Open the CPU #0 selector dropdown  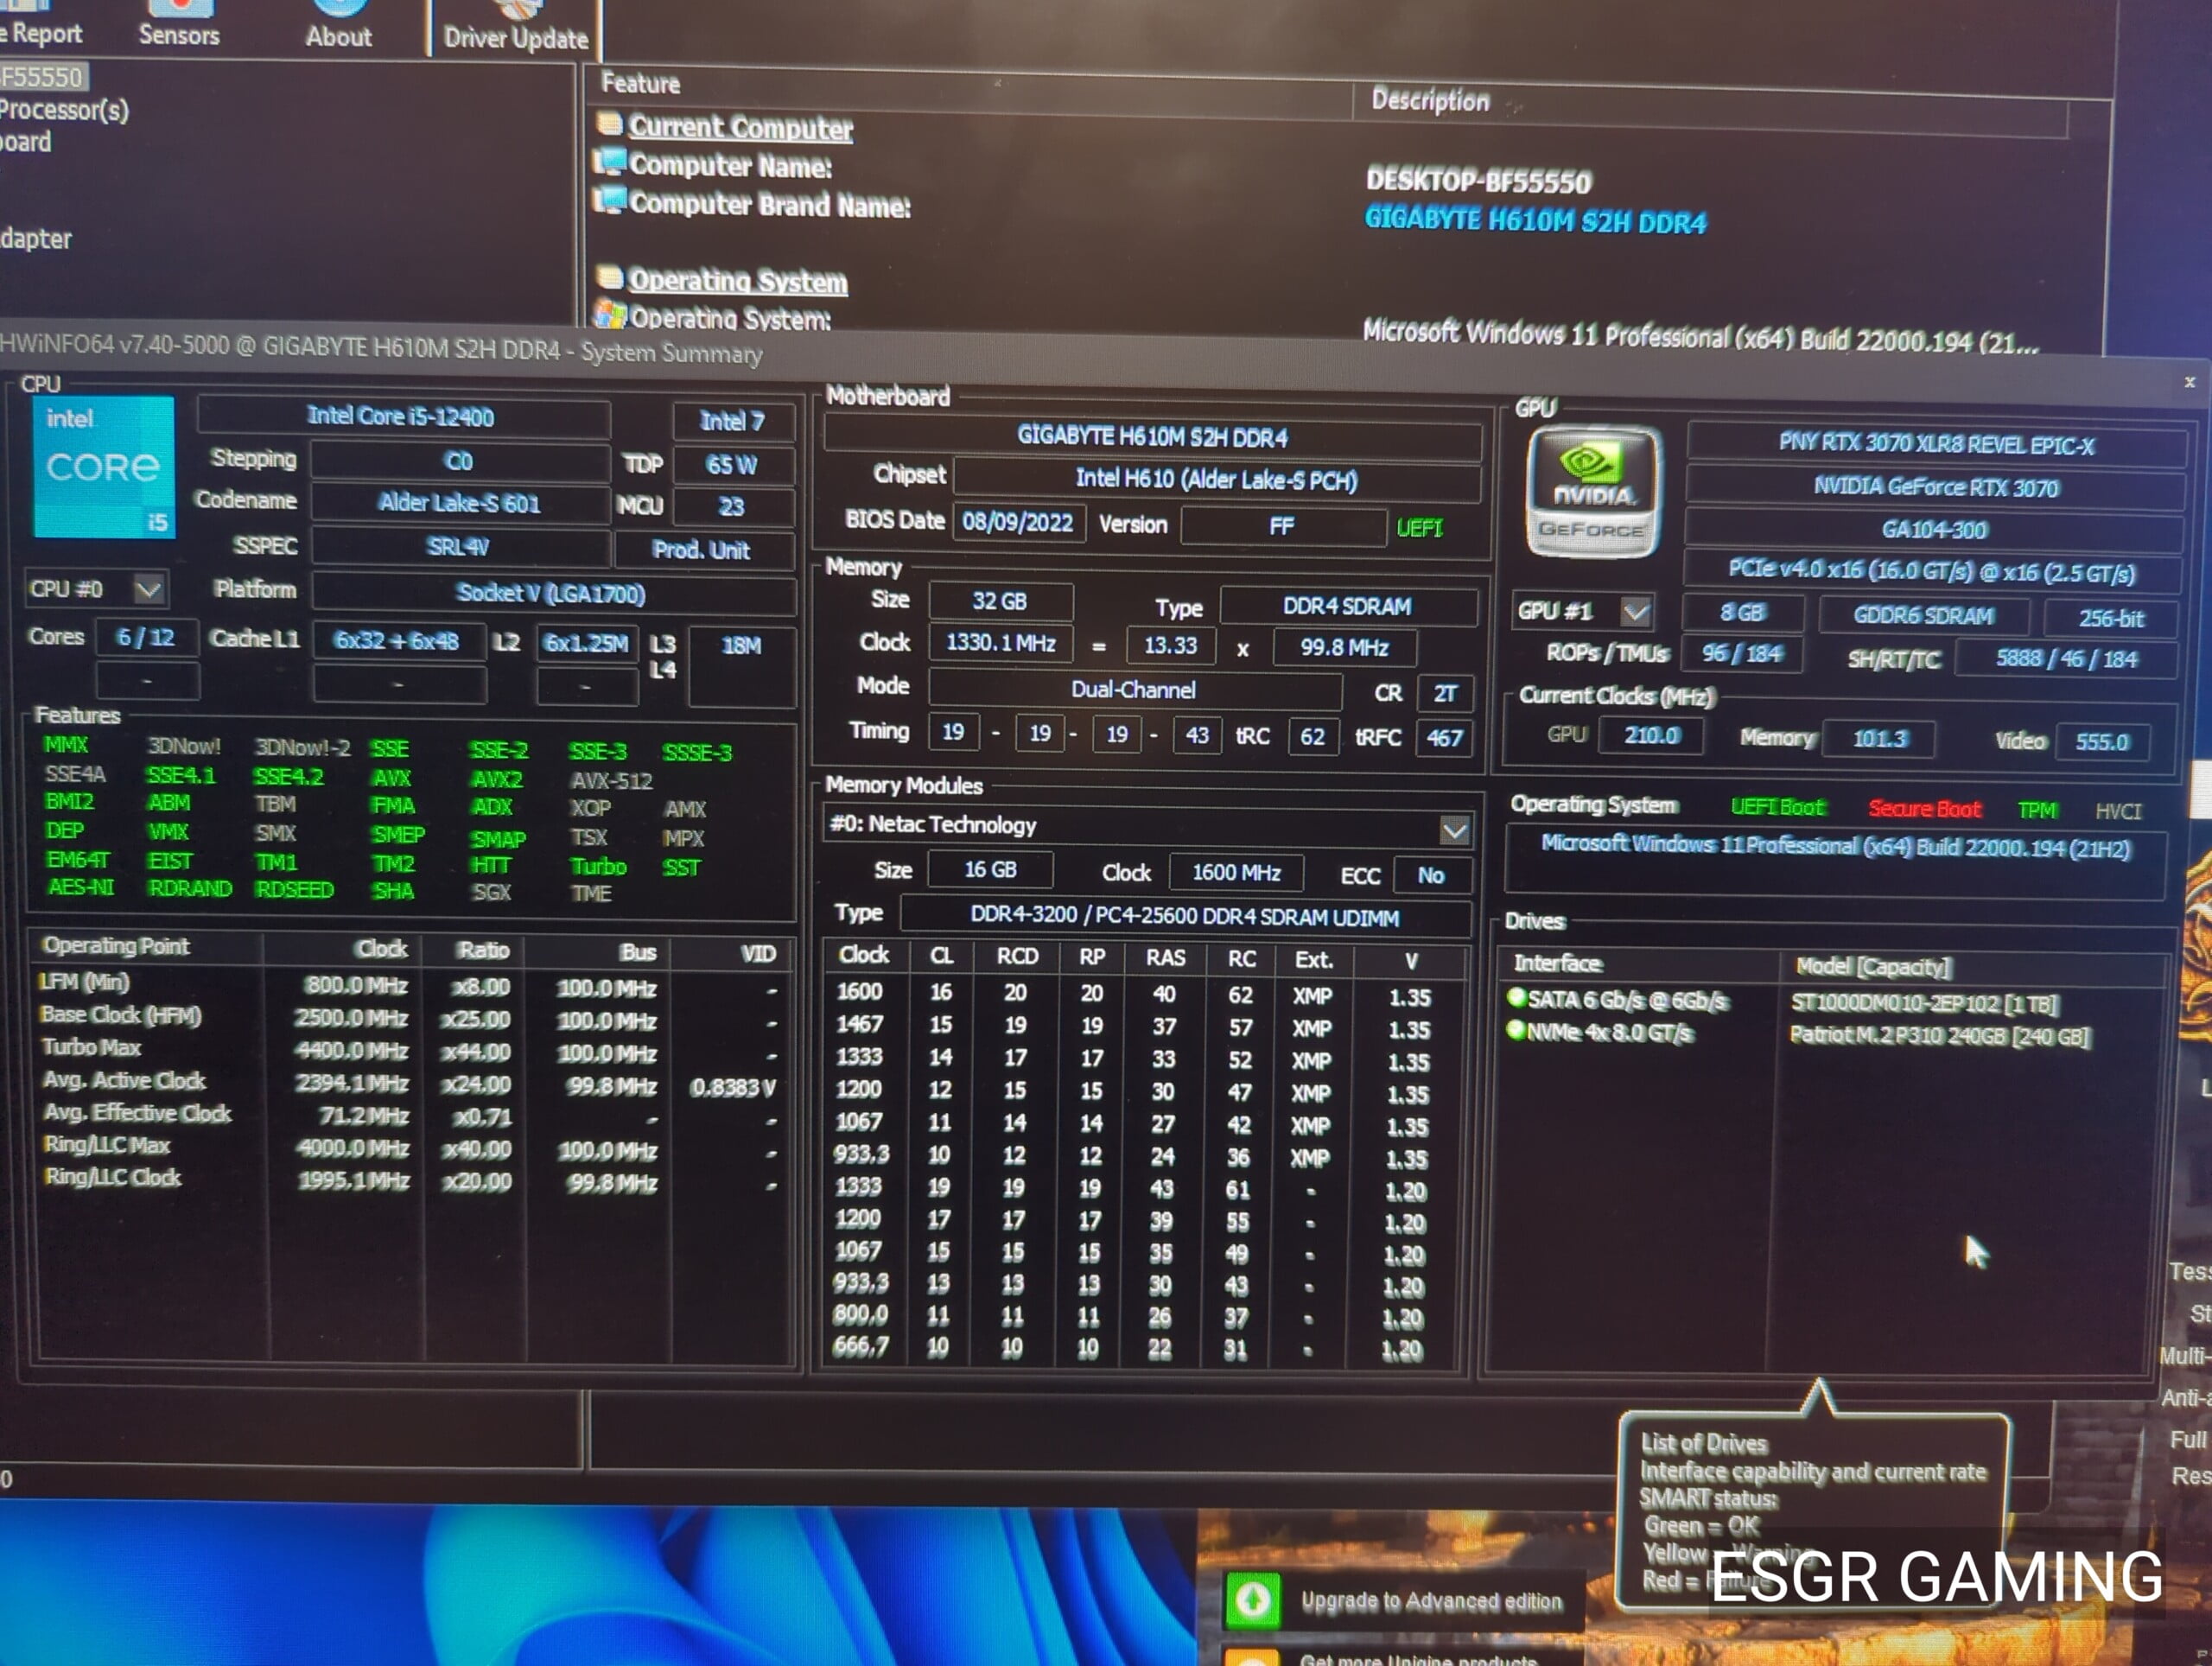149,589
